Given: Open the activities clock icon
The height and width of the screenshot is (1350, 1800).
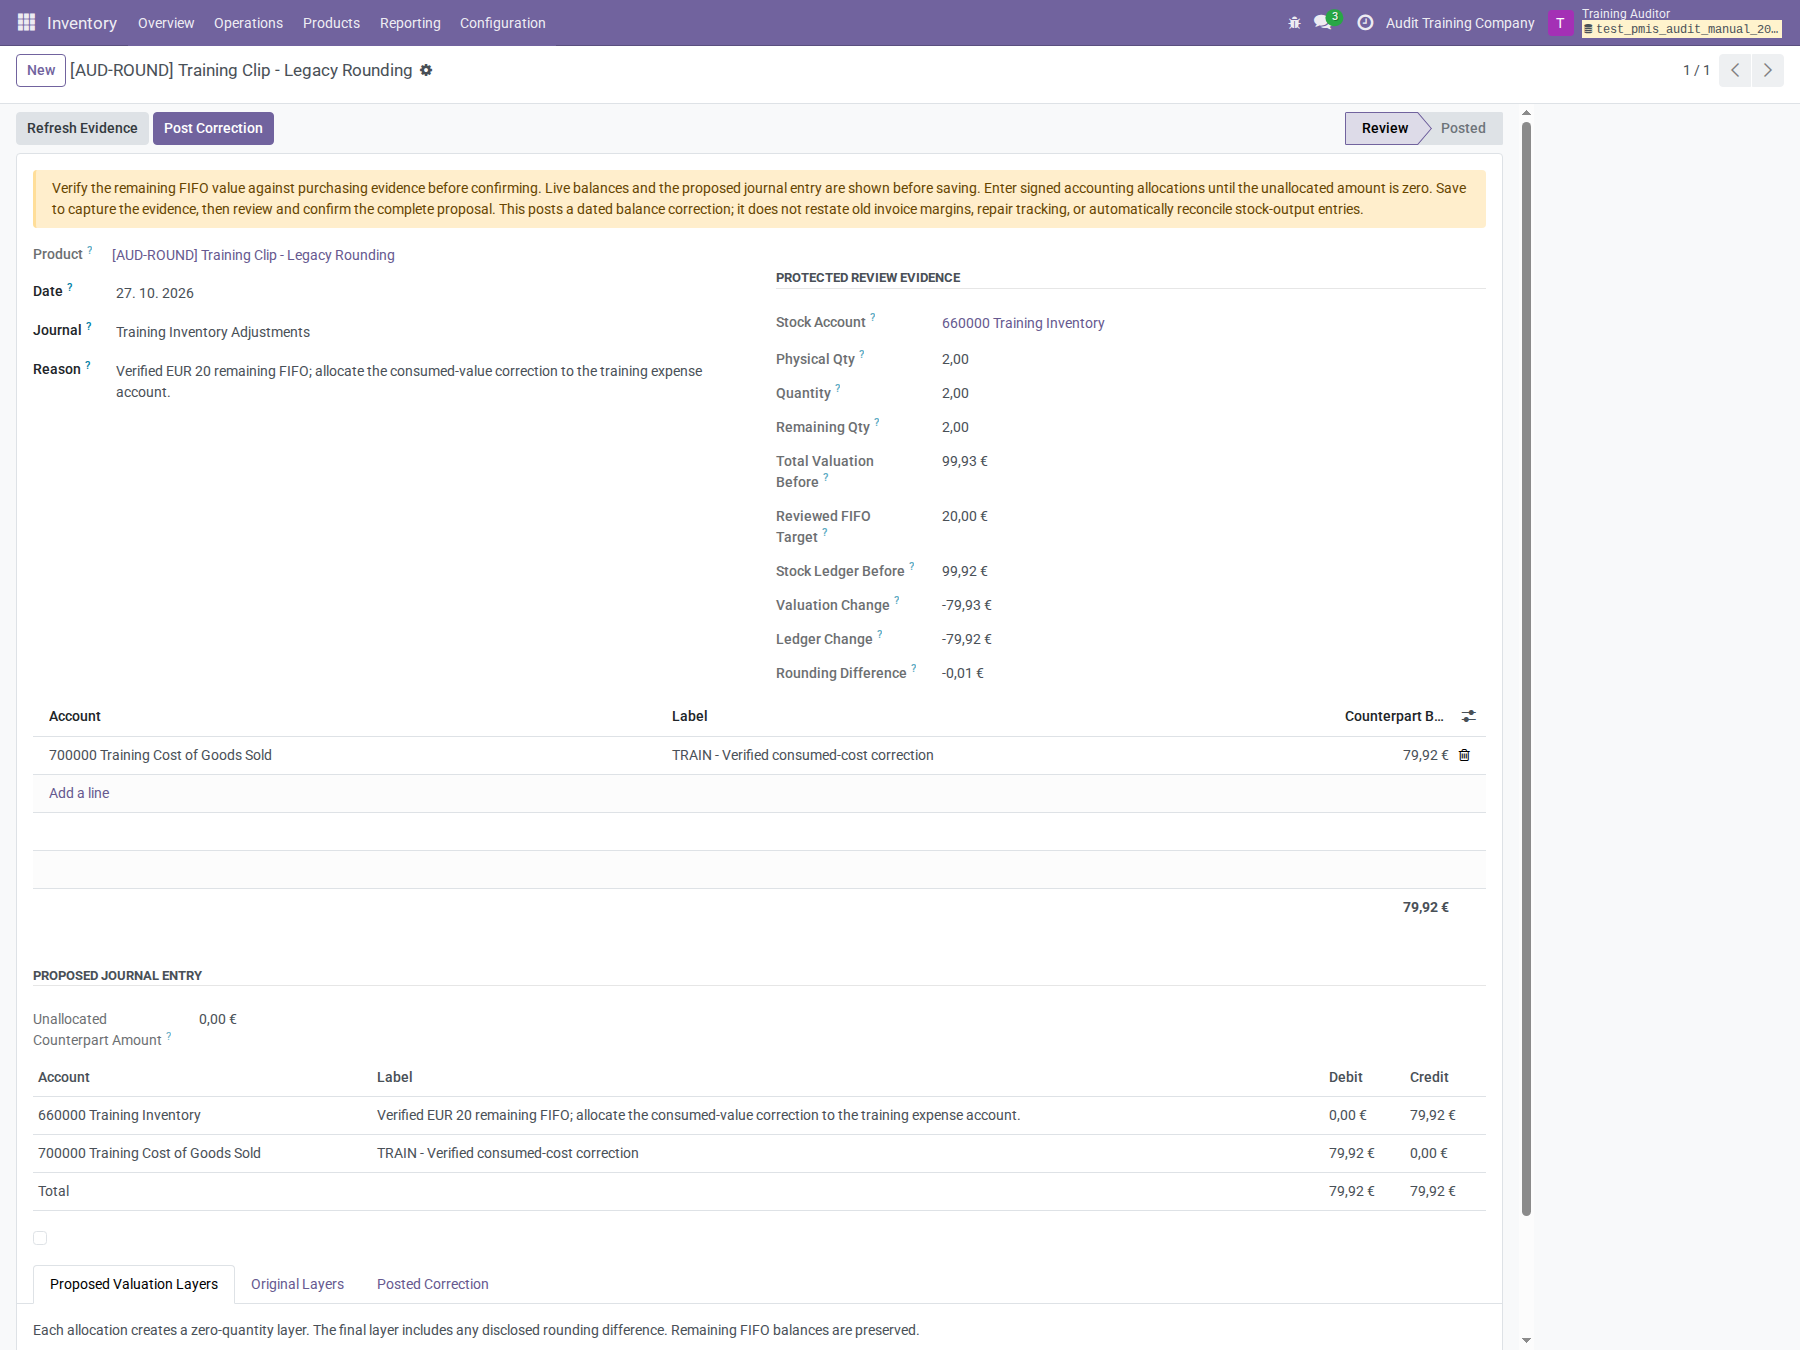Looking at the screenshot, I should [x=1365, y=22].
